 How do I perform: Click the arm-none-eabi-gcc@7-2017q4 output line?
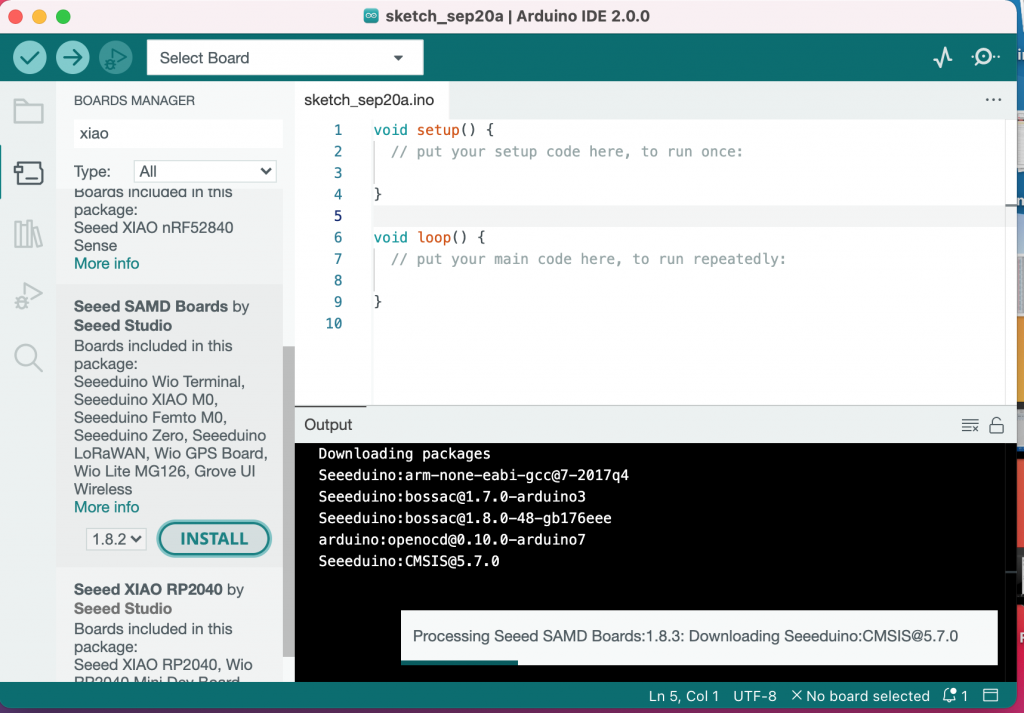tap(473, 475)
